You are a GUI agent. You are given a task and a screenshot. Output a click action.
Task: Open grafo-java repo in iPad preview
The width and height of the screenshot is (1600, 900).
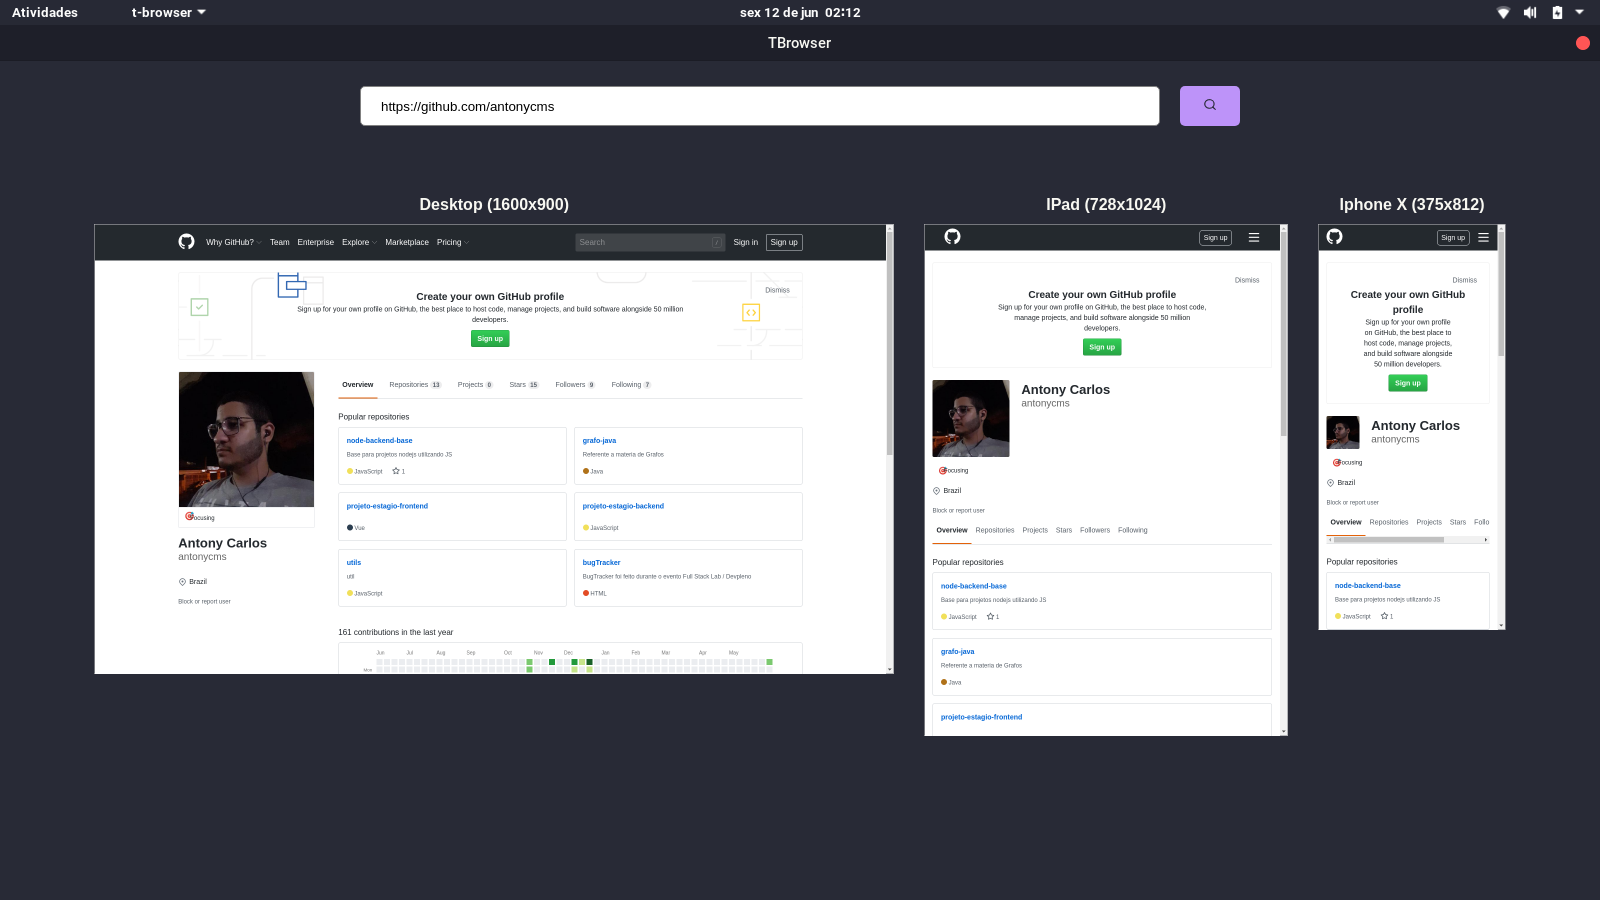pyautogui.click(x=957, y=651)
